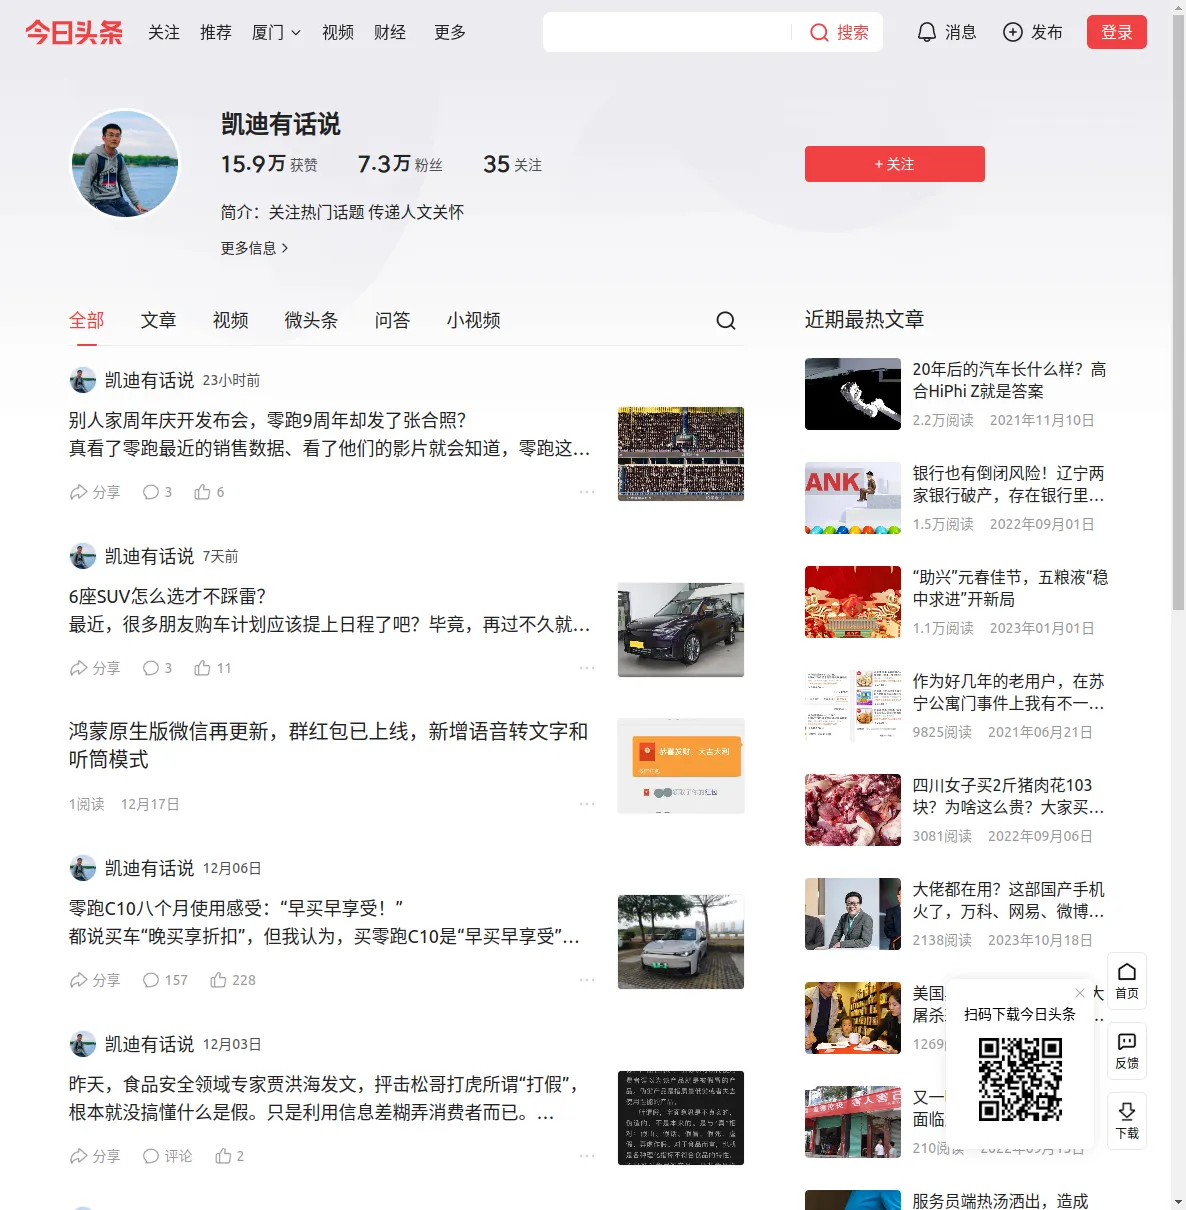1186x1210 pixels.
Task: Open the 20年后的汽车 hot article thumbnail
Action: 853,394
